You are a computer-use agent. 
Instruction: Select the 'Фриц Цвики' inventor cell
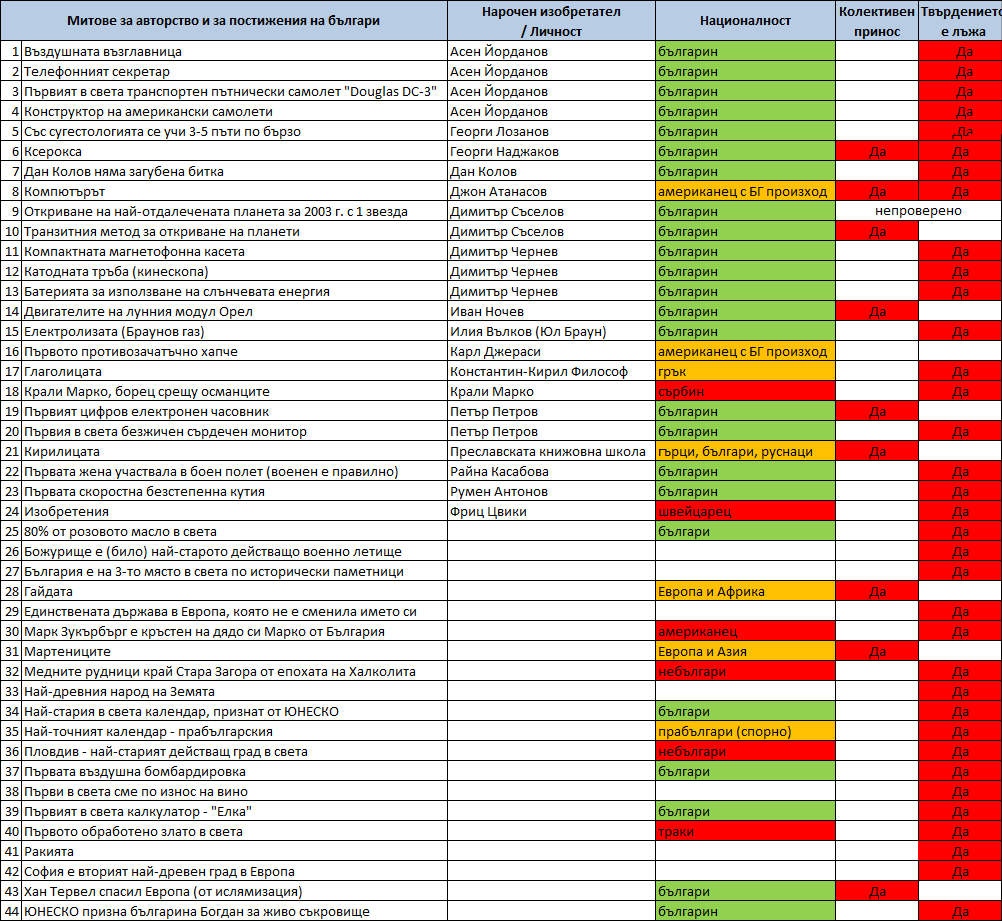[551, 511]
